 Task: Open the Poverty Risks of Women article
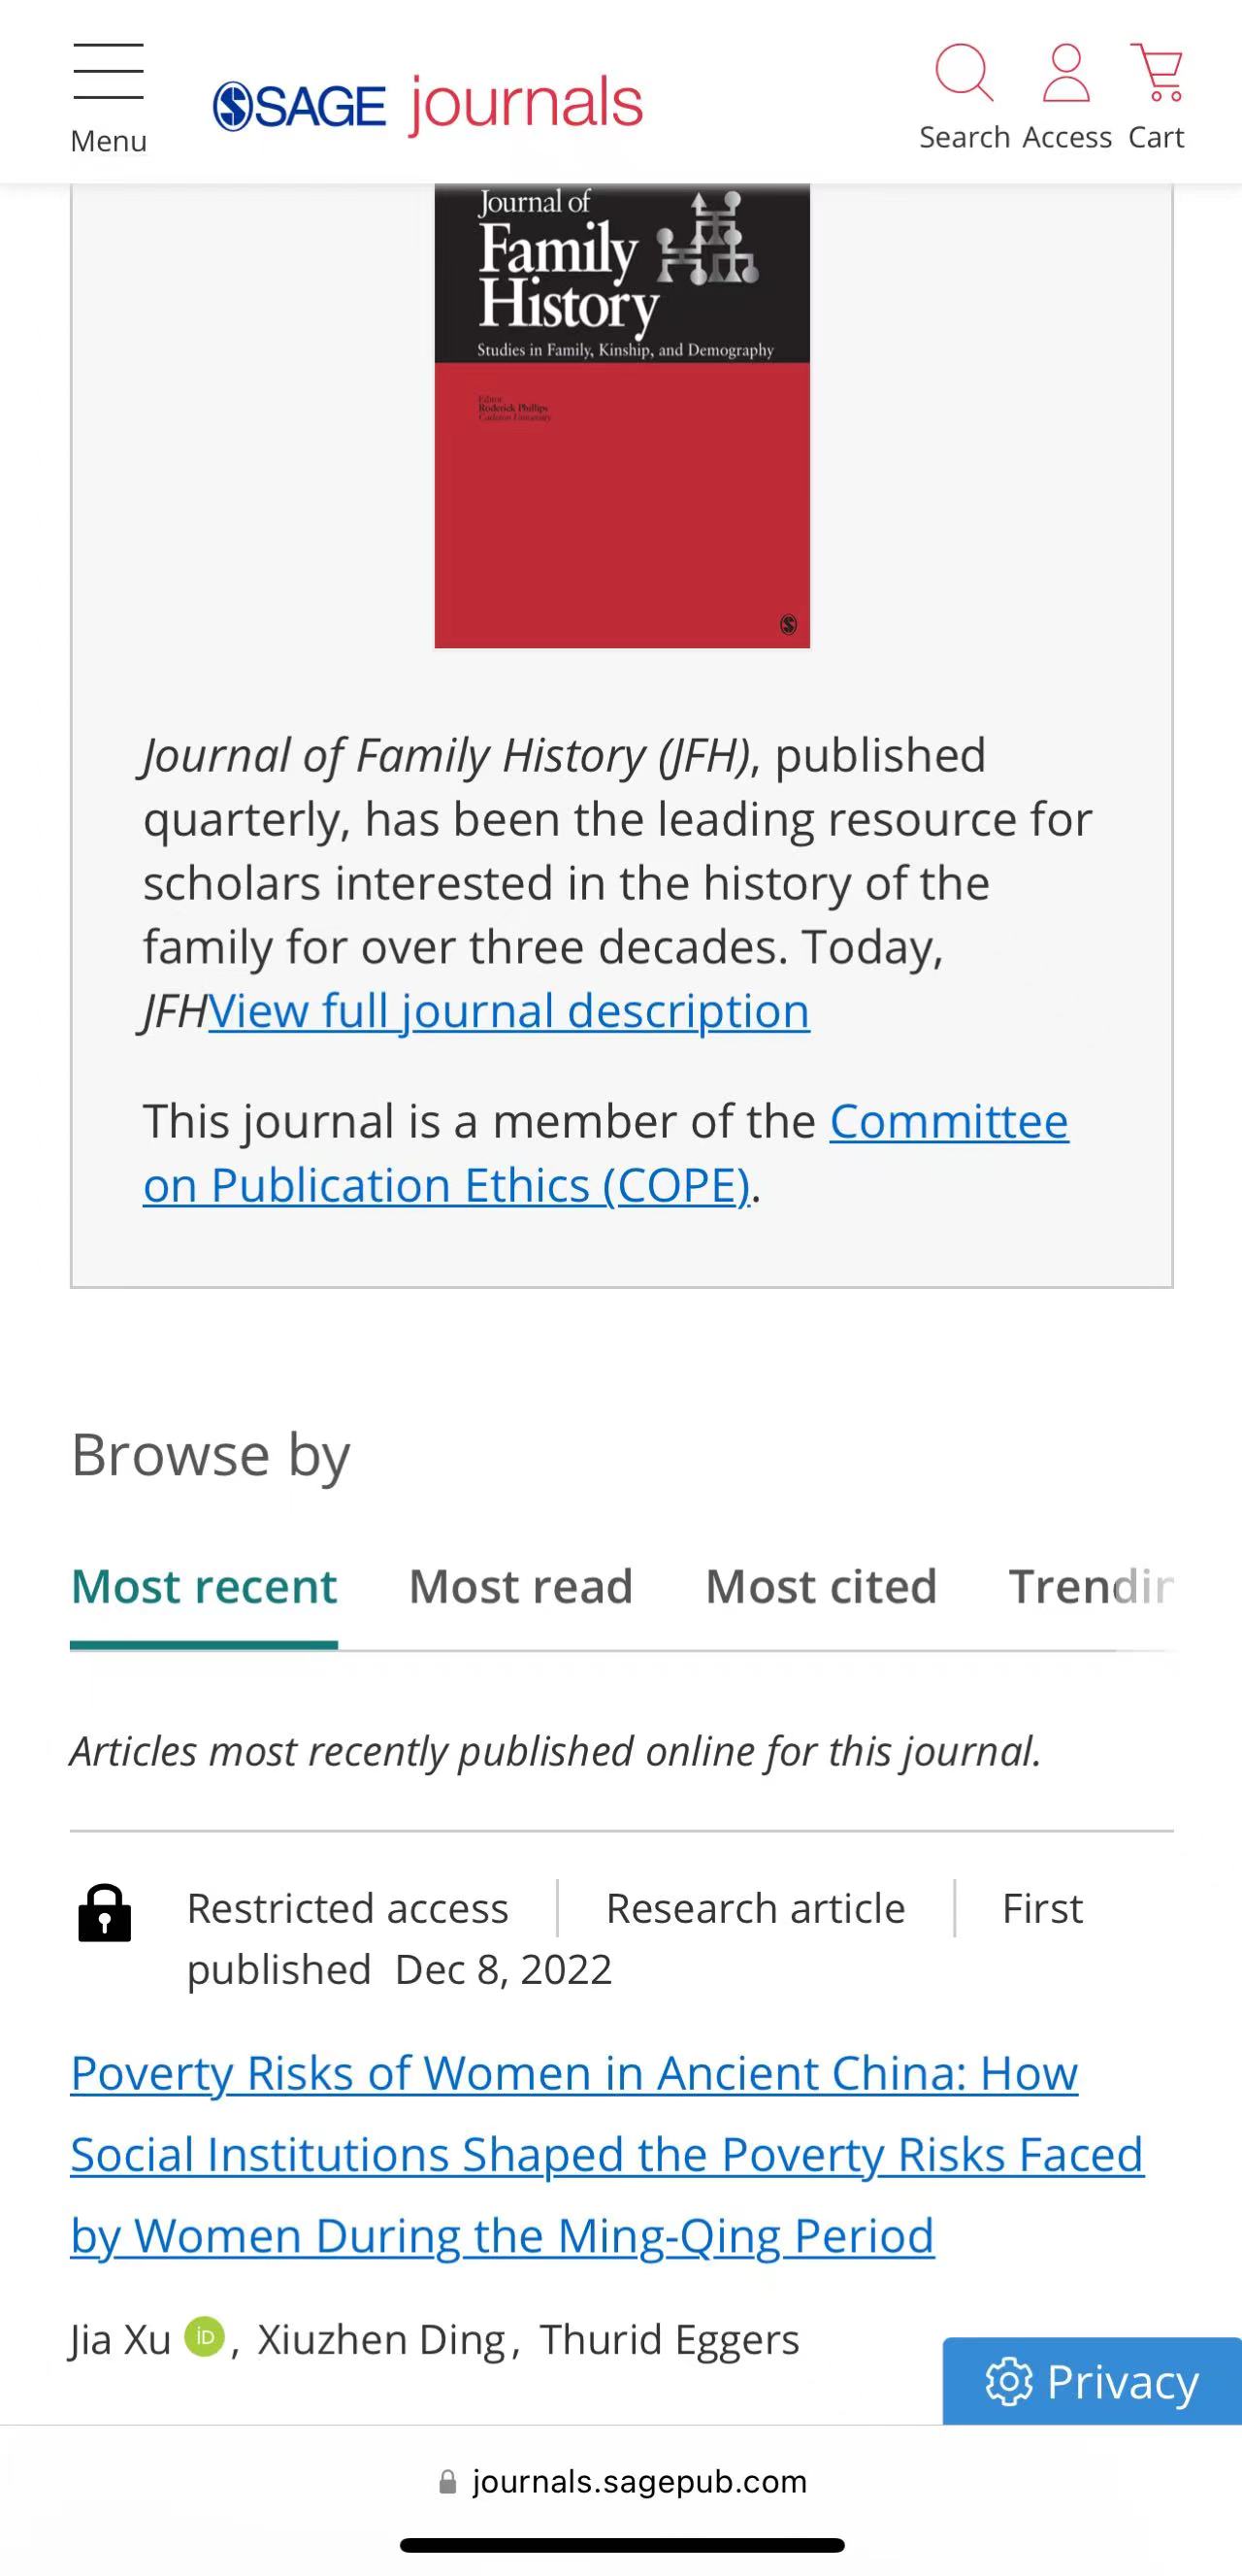point(574,2154)
